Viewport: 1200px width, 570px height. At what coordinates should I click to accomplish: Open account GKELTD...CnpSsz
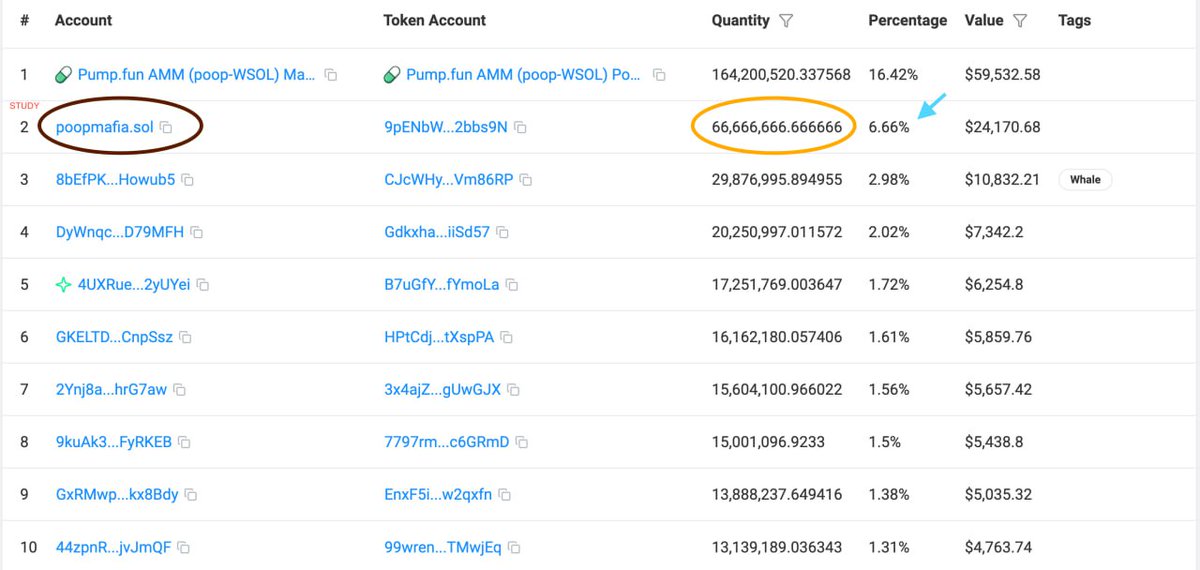[x=115, y=337]
